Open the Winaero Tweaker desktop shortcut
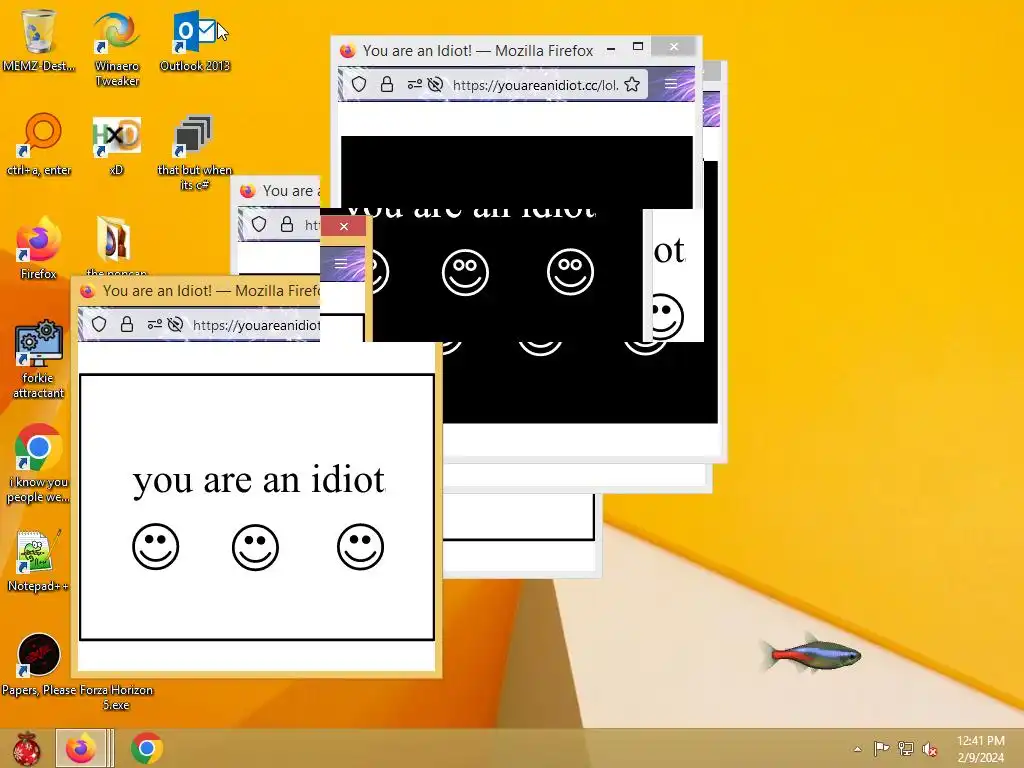The image size is (1024, 768). pos(117,47)
